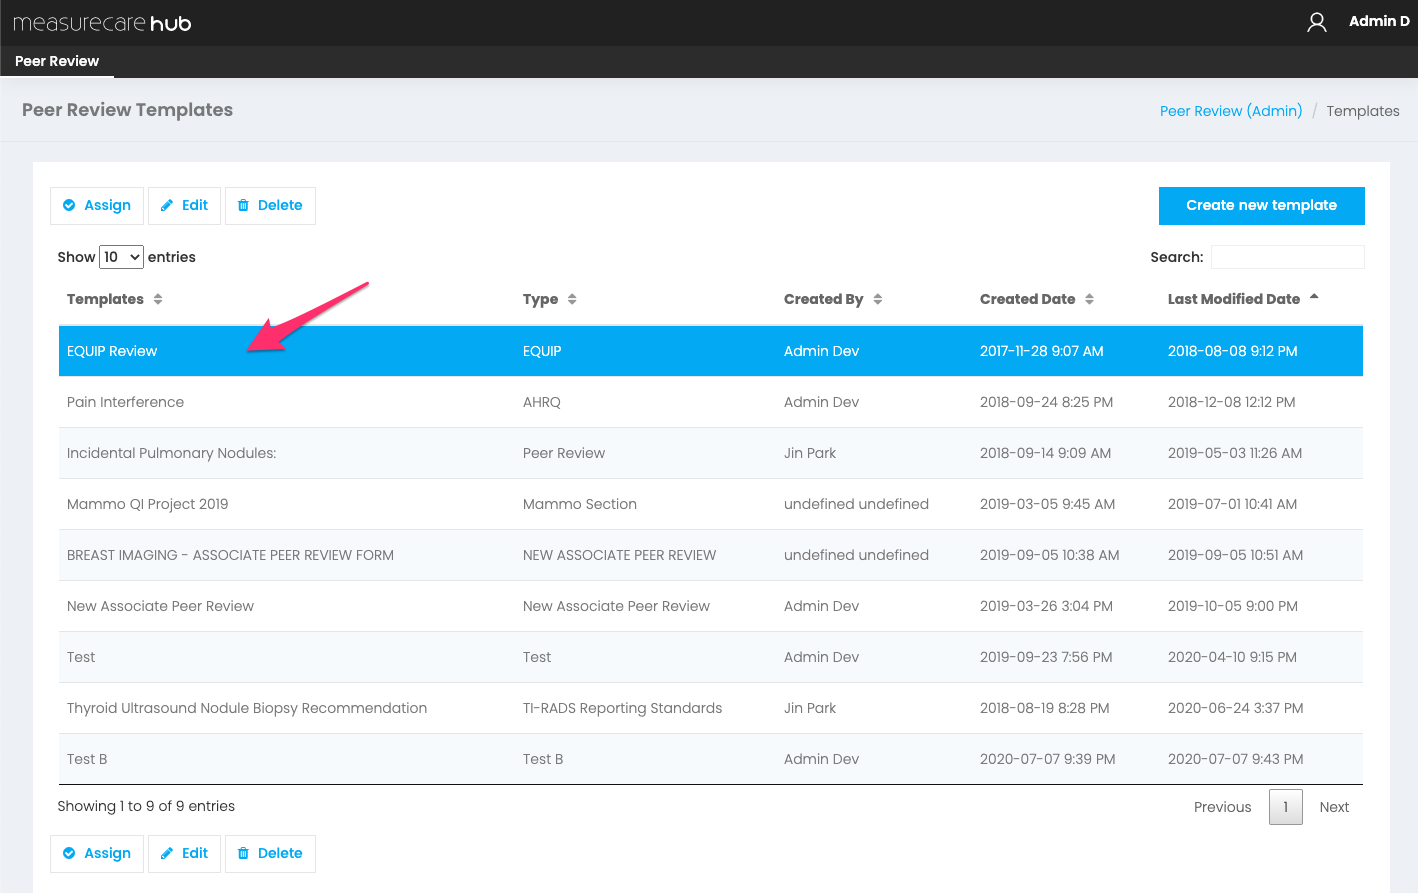This screenshot has height=893, width=1418.
Task: Click the top Delete button
Action: point(270,206)
